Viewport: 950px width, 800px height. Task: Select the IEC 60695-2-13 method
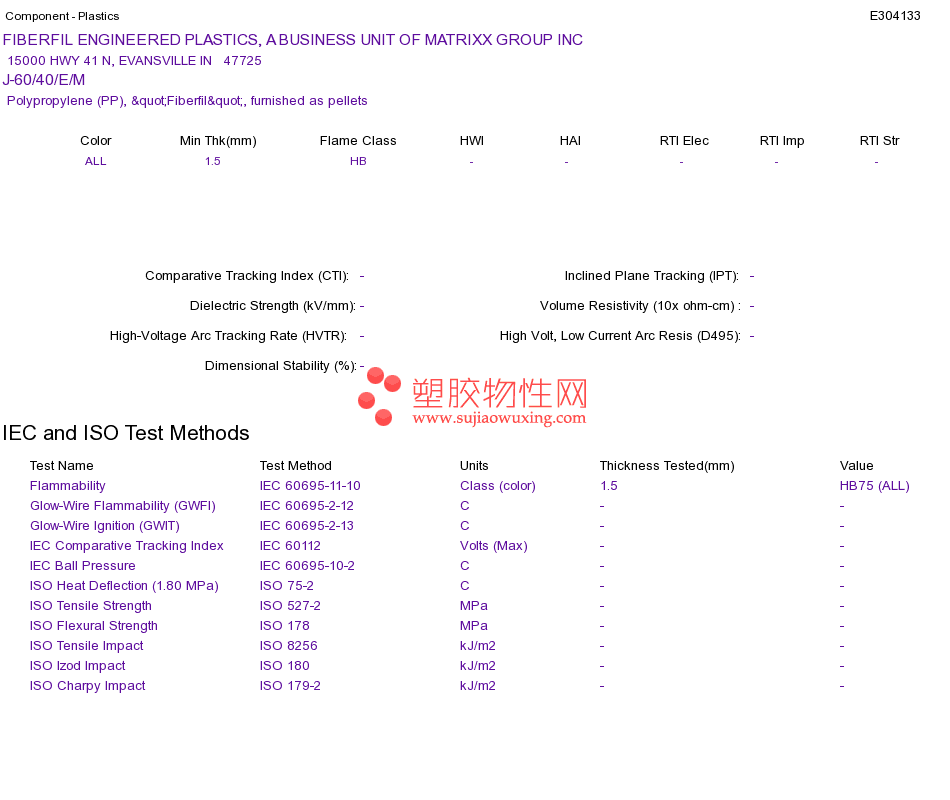tap(307, 526)
